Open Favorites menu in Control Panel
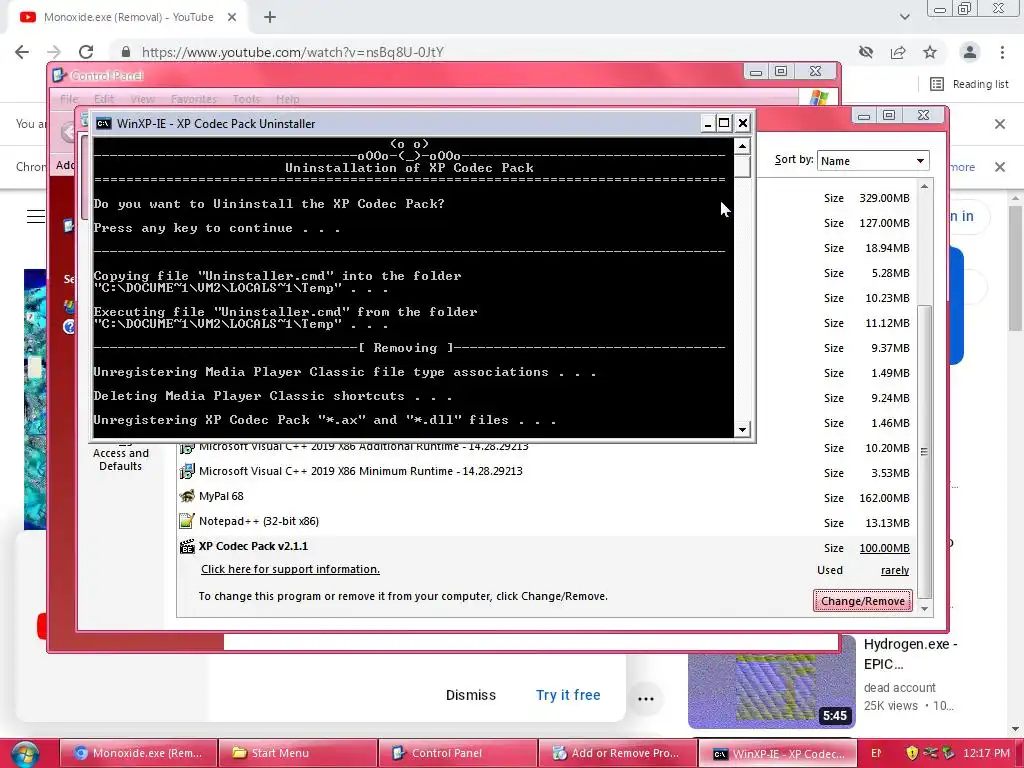The height and width of the screenshot is (768, 1024). (193, 99)
